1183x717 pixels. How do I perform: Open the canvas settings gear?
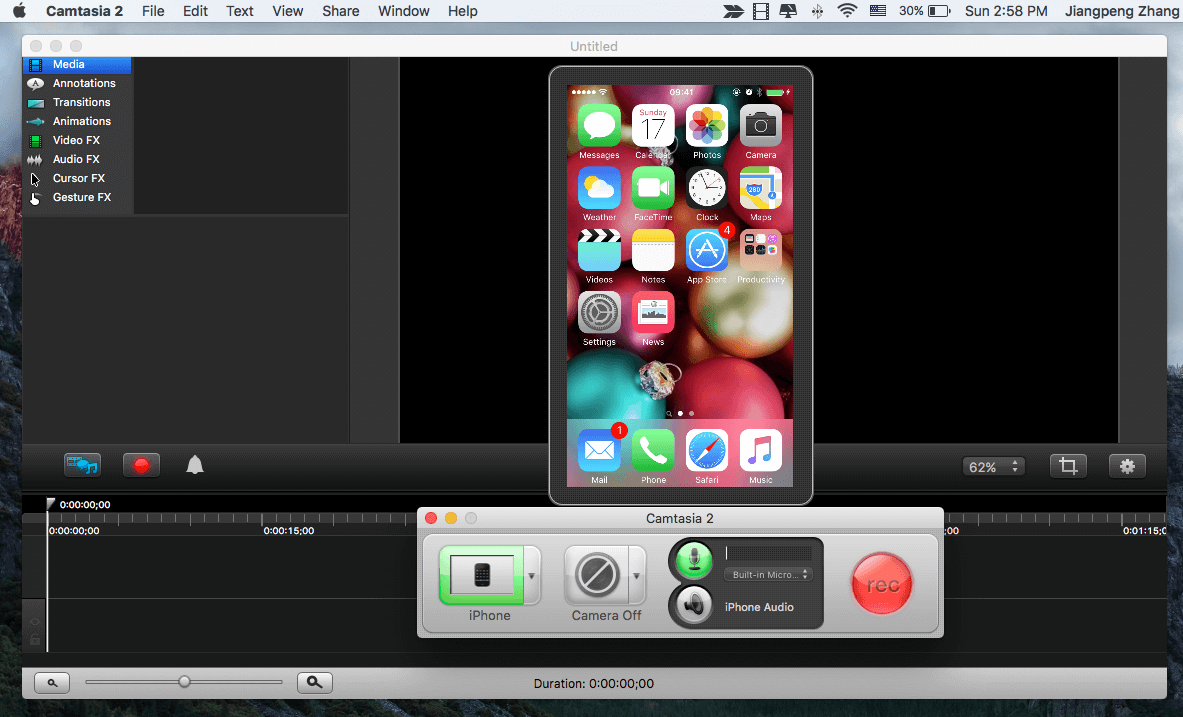1127,466
